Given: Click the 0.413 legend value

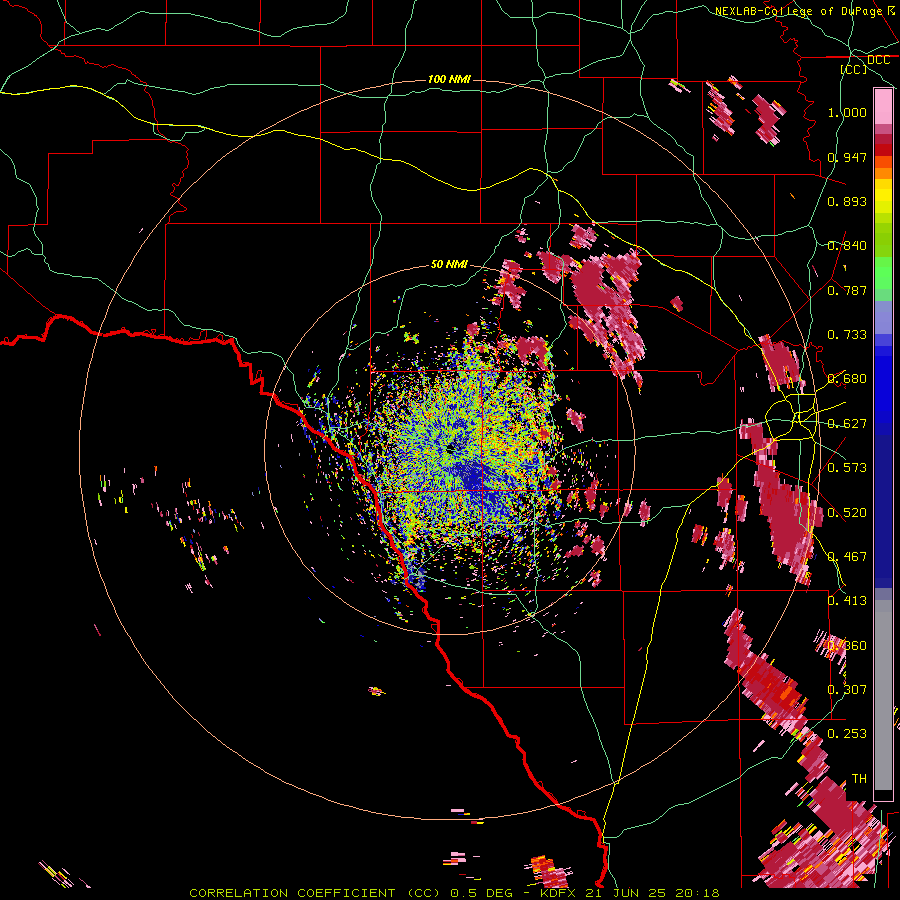Looking at the screenshot, I should click(x=847, y=601).
